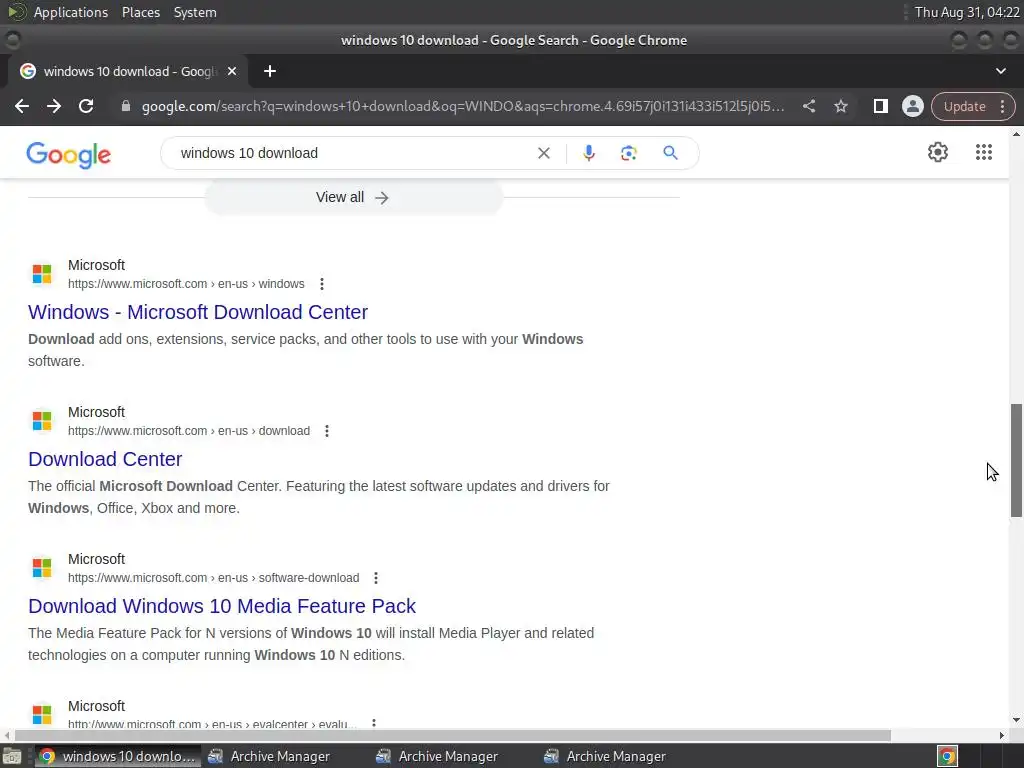View site security lock info

click(x=126, y=106)
